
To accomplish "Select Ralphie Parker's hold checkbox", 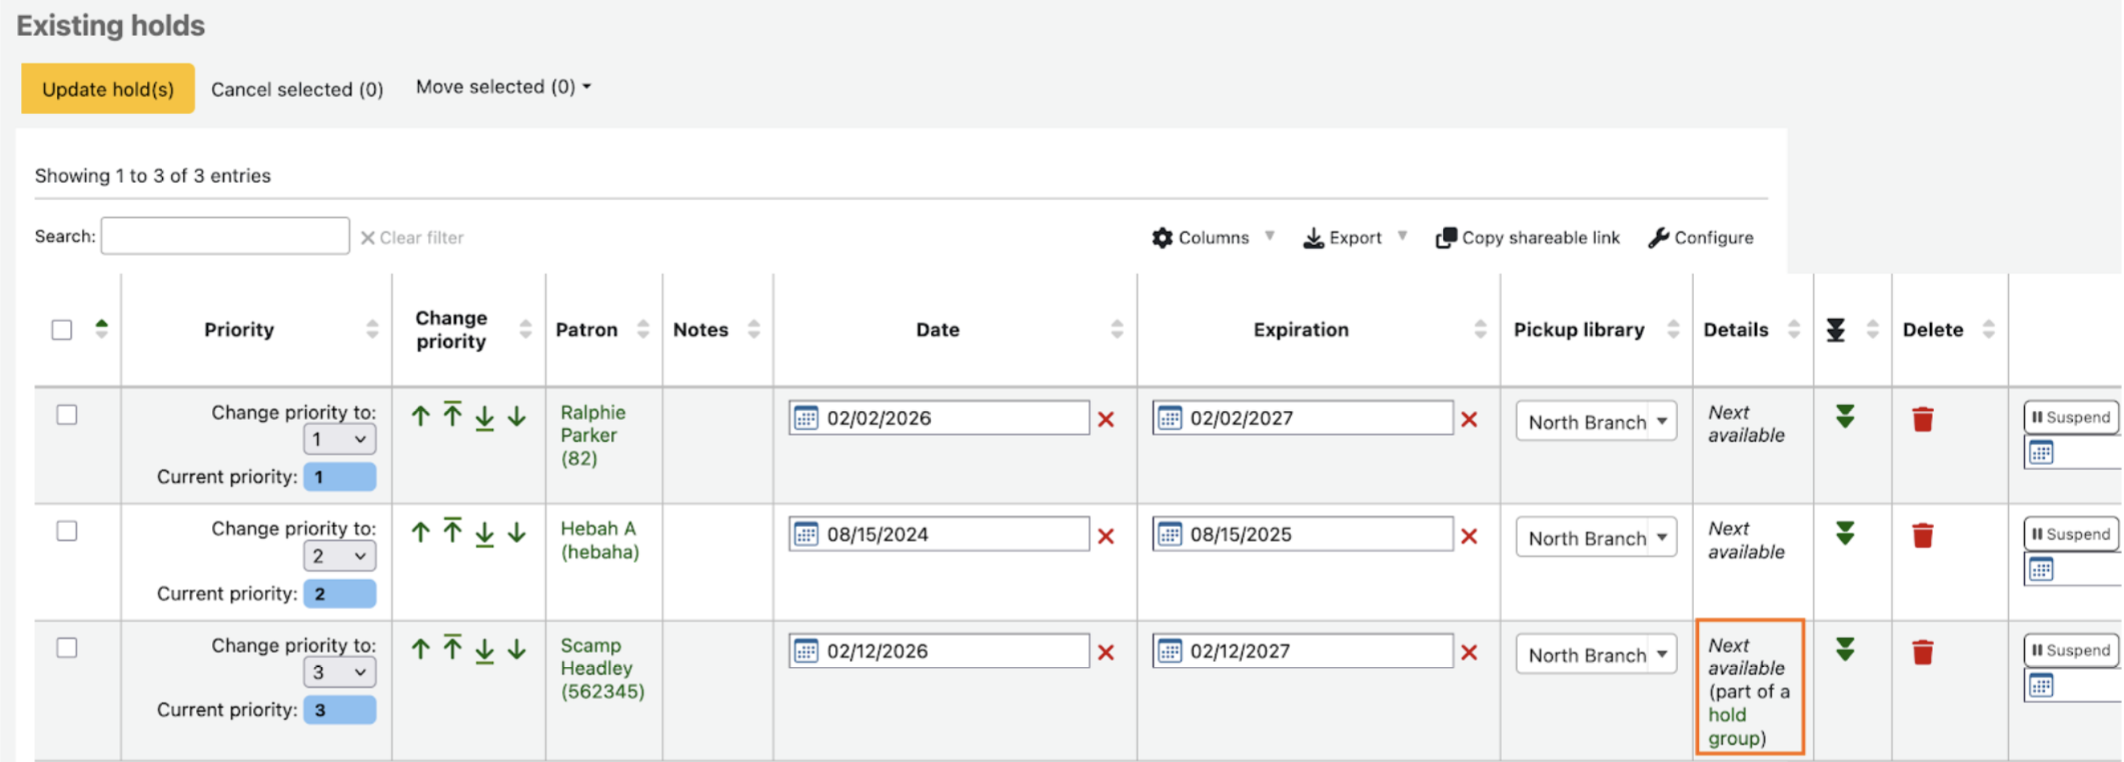I will [67, 415].
